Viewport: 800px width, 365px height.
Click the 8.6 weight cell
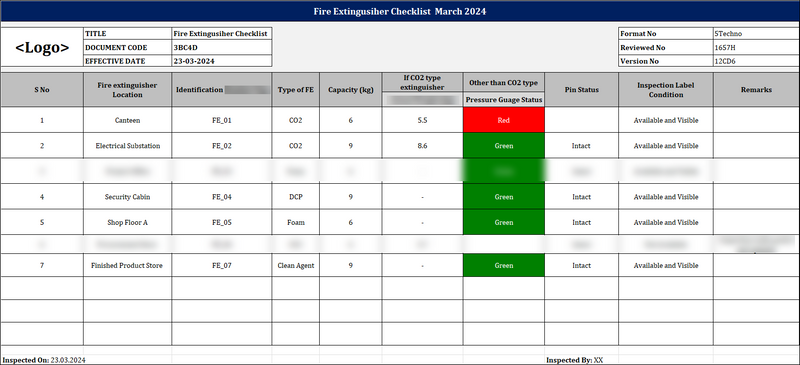(422, 146)
